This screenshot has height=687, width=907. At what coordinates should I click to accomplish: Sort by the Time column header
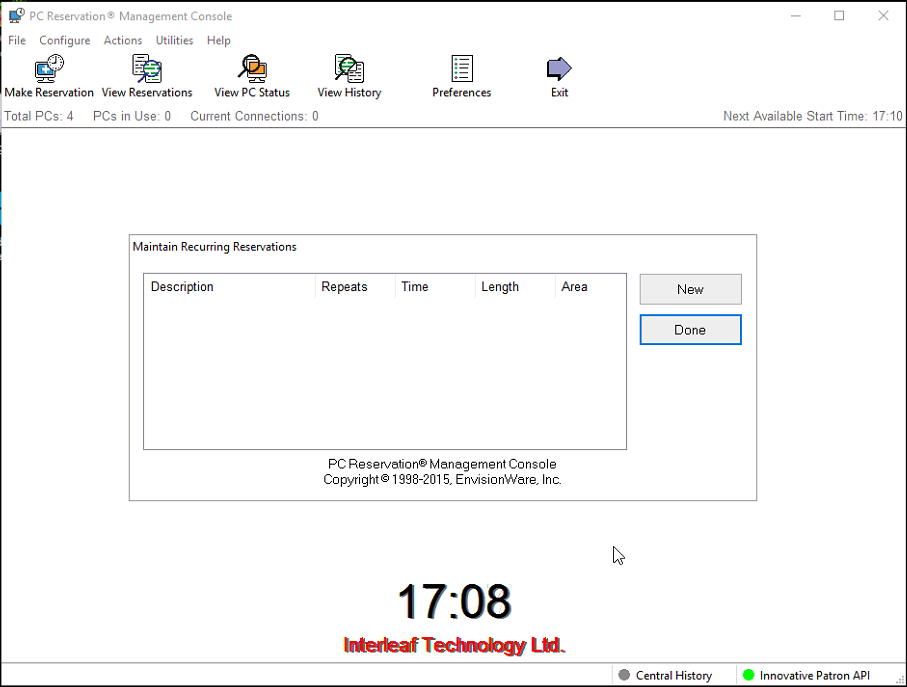pyautogui.click(x=435, y=287)
